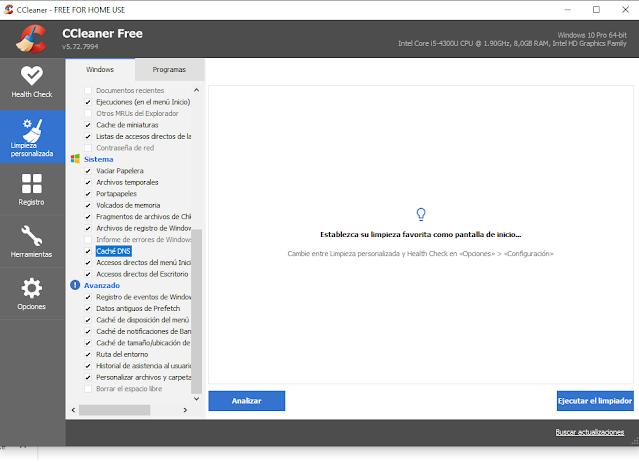Select Caché de notificaciones text

[x=143, y=331]
